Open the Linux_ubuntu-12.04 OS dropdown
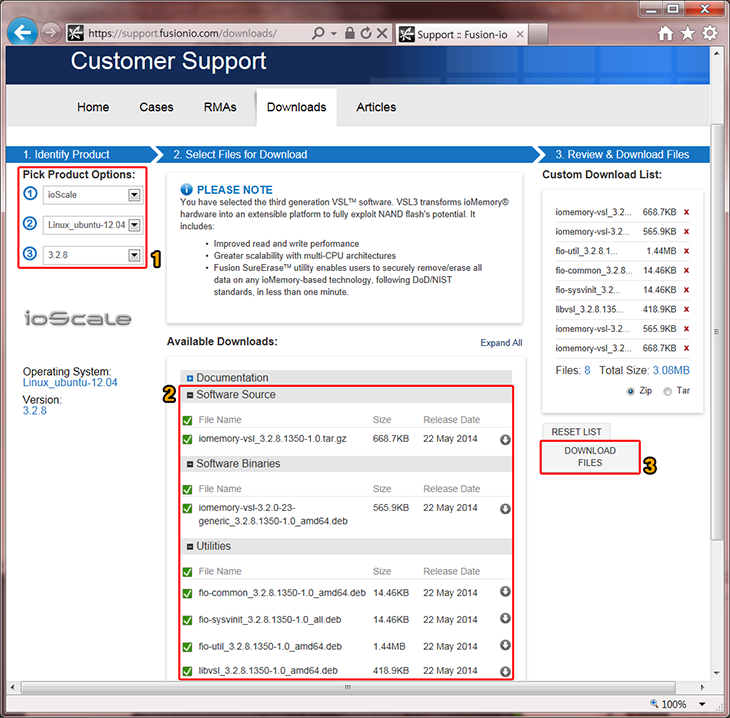The height and width of the screenshot is (718, 730). tap(134, 225)
